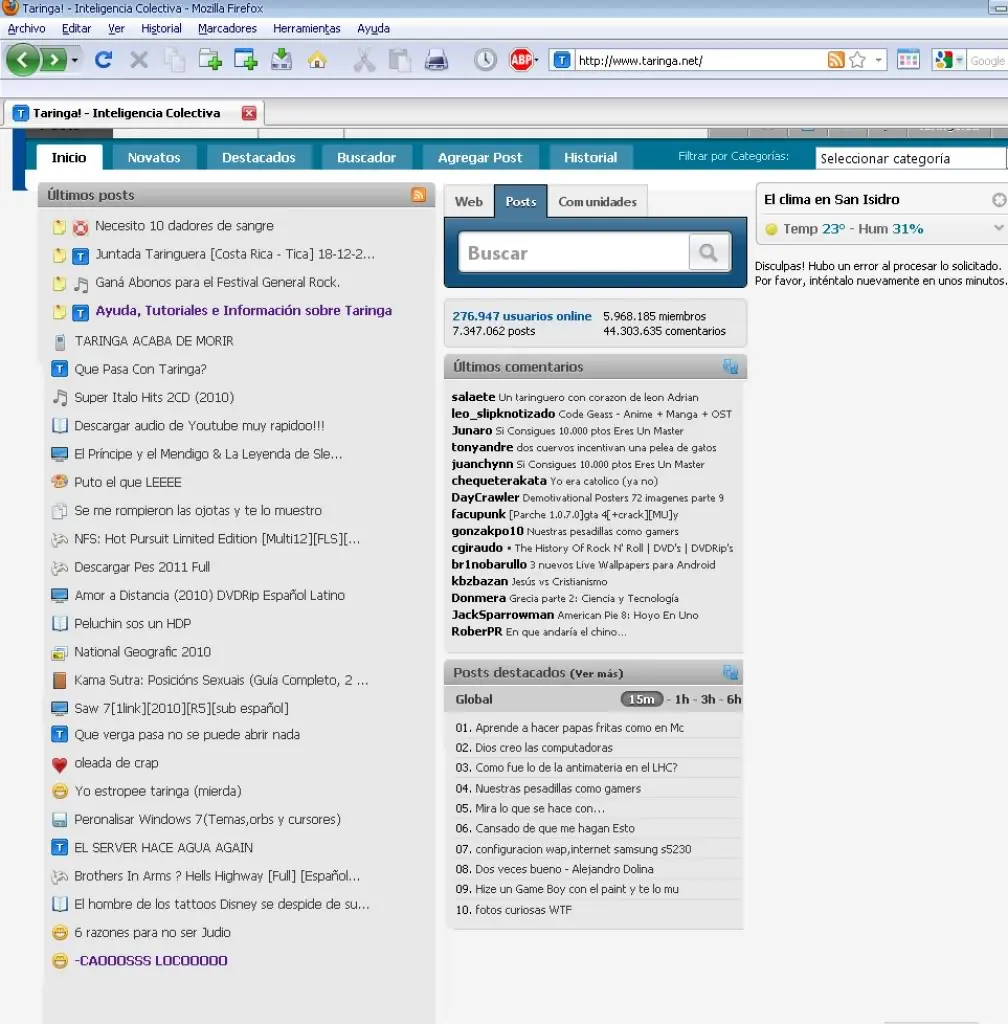Open the Adblock Plus dropdown arrow
The width and height of the screenshot is (1008, 1024).
pyautogui.click(x=537, y=60)
